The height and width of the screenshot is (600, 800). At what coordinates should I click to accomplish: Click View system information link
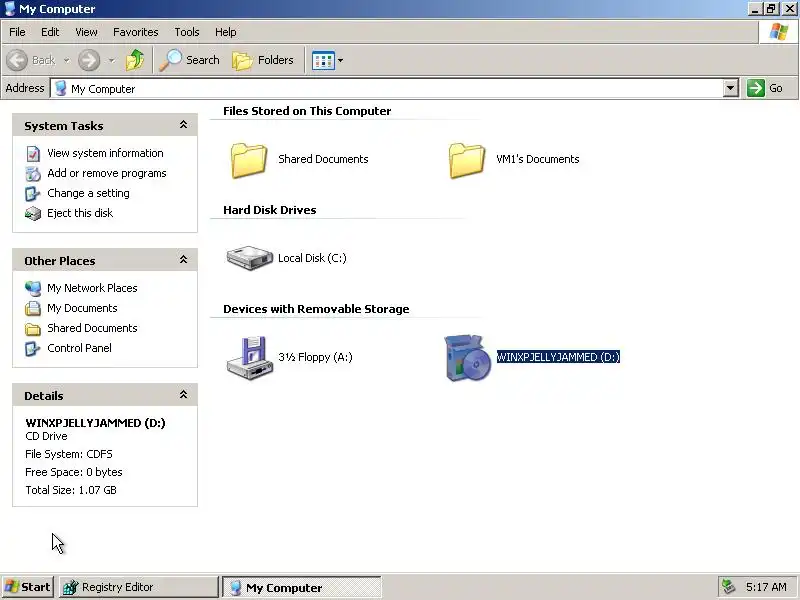tap(105, 153)
